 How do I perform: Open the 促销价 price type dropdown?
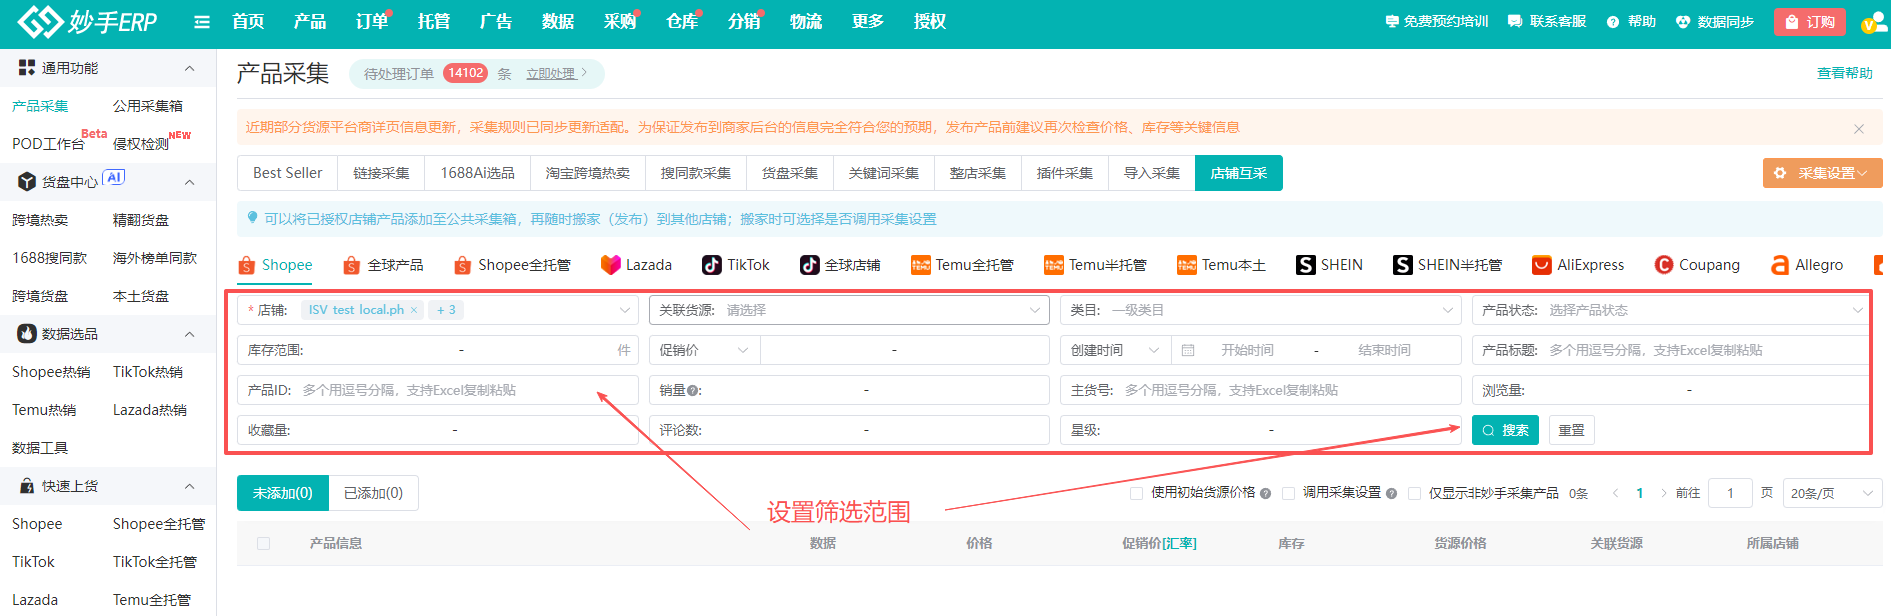click(704, 350)
